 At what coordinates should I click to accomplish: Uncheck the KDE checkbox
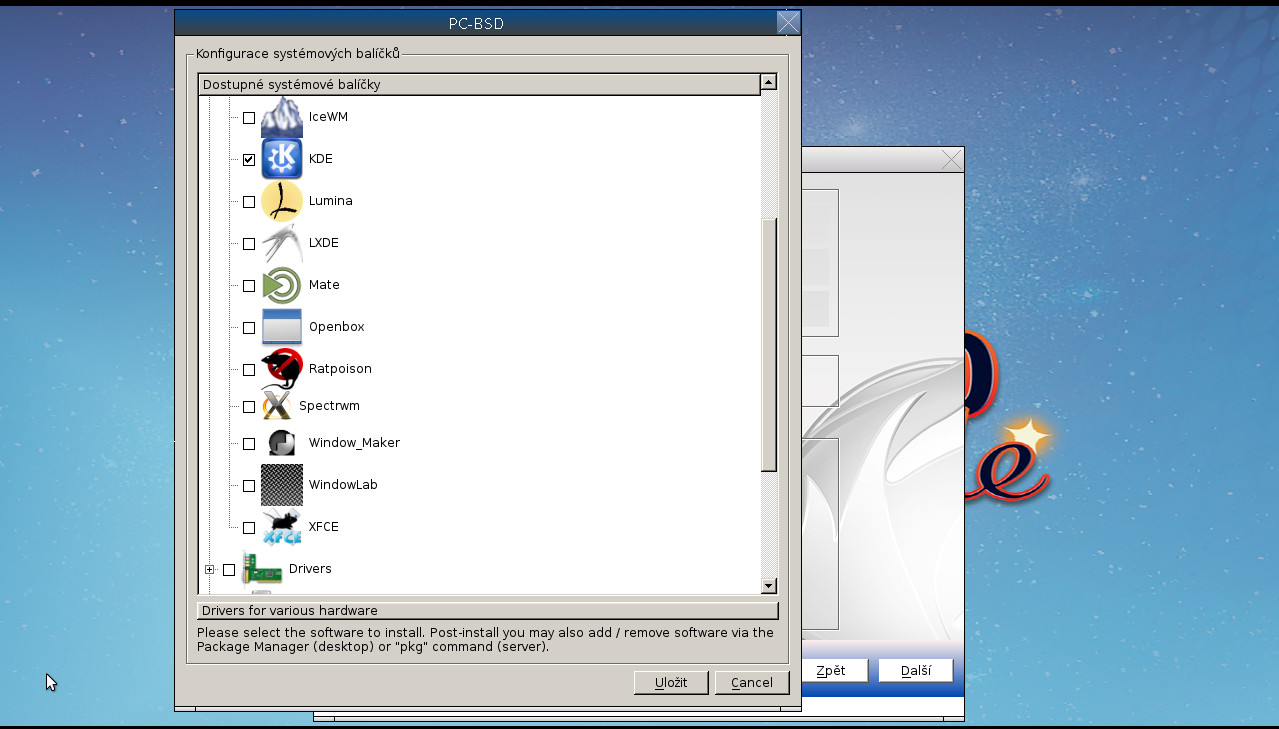tap(248, 159)
